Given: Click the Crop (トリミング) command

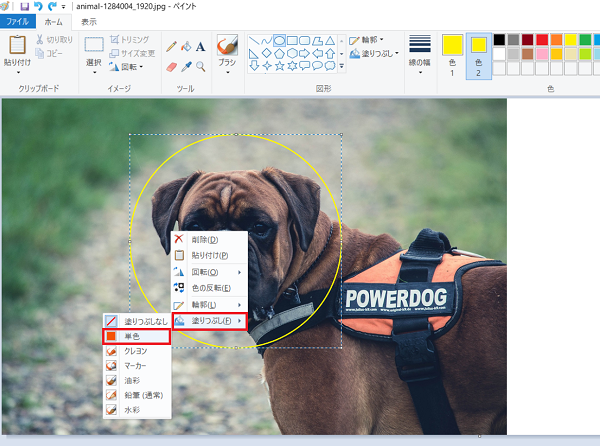Looking at the screenshot, I should coord(129,39).
